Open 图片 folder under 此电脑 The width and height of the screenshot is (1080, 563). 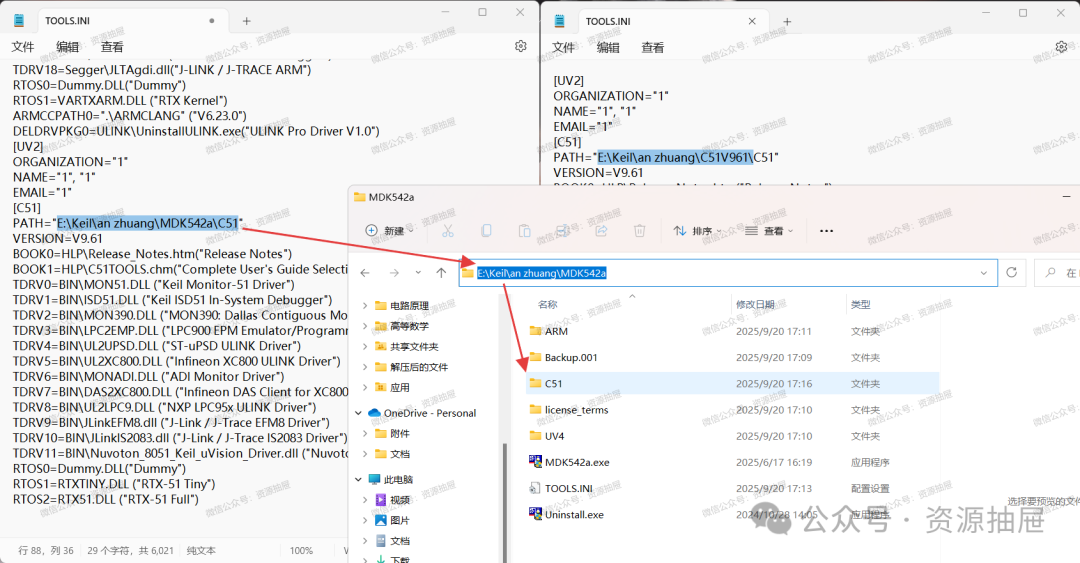click(x=399, y=520)
